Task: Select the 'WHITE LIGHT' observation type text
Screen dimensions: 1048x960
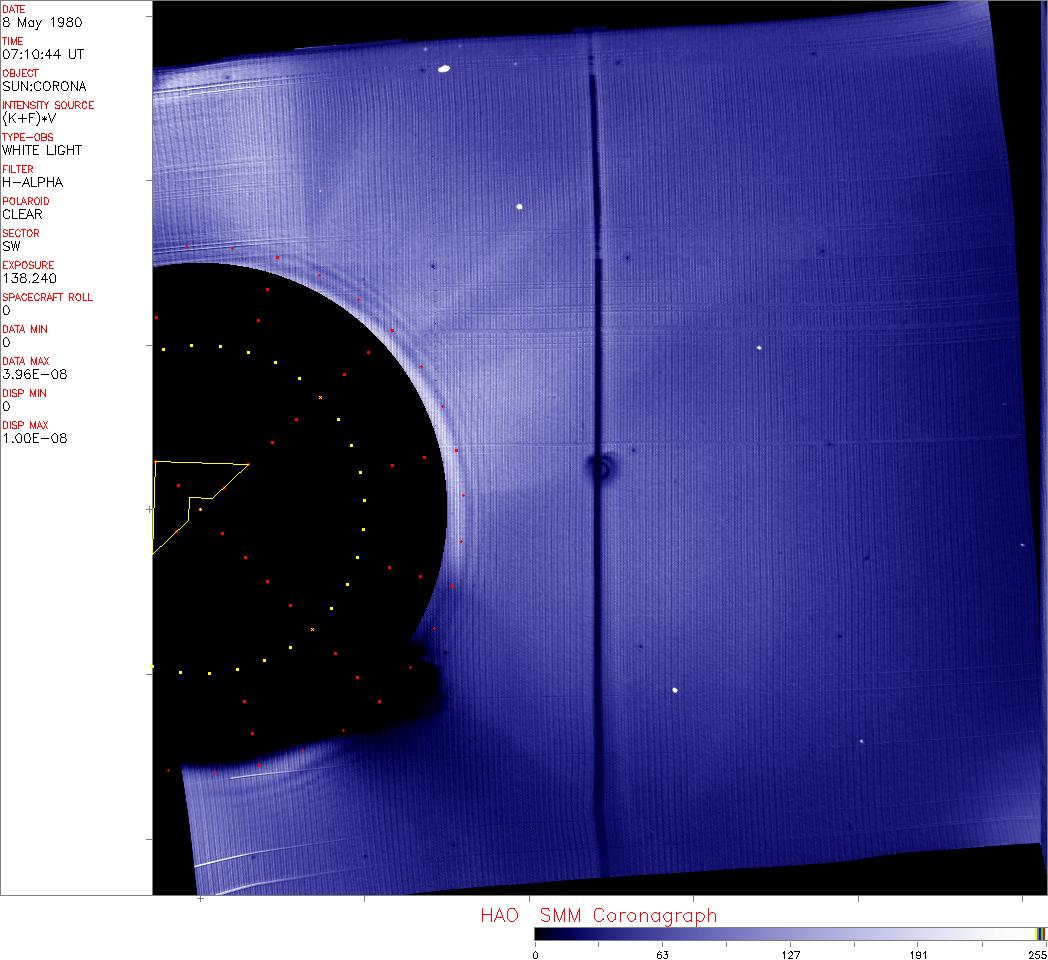Action: [42, 150]
